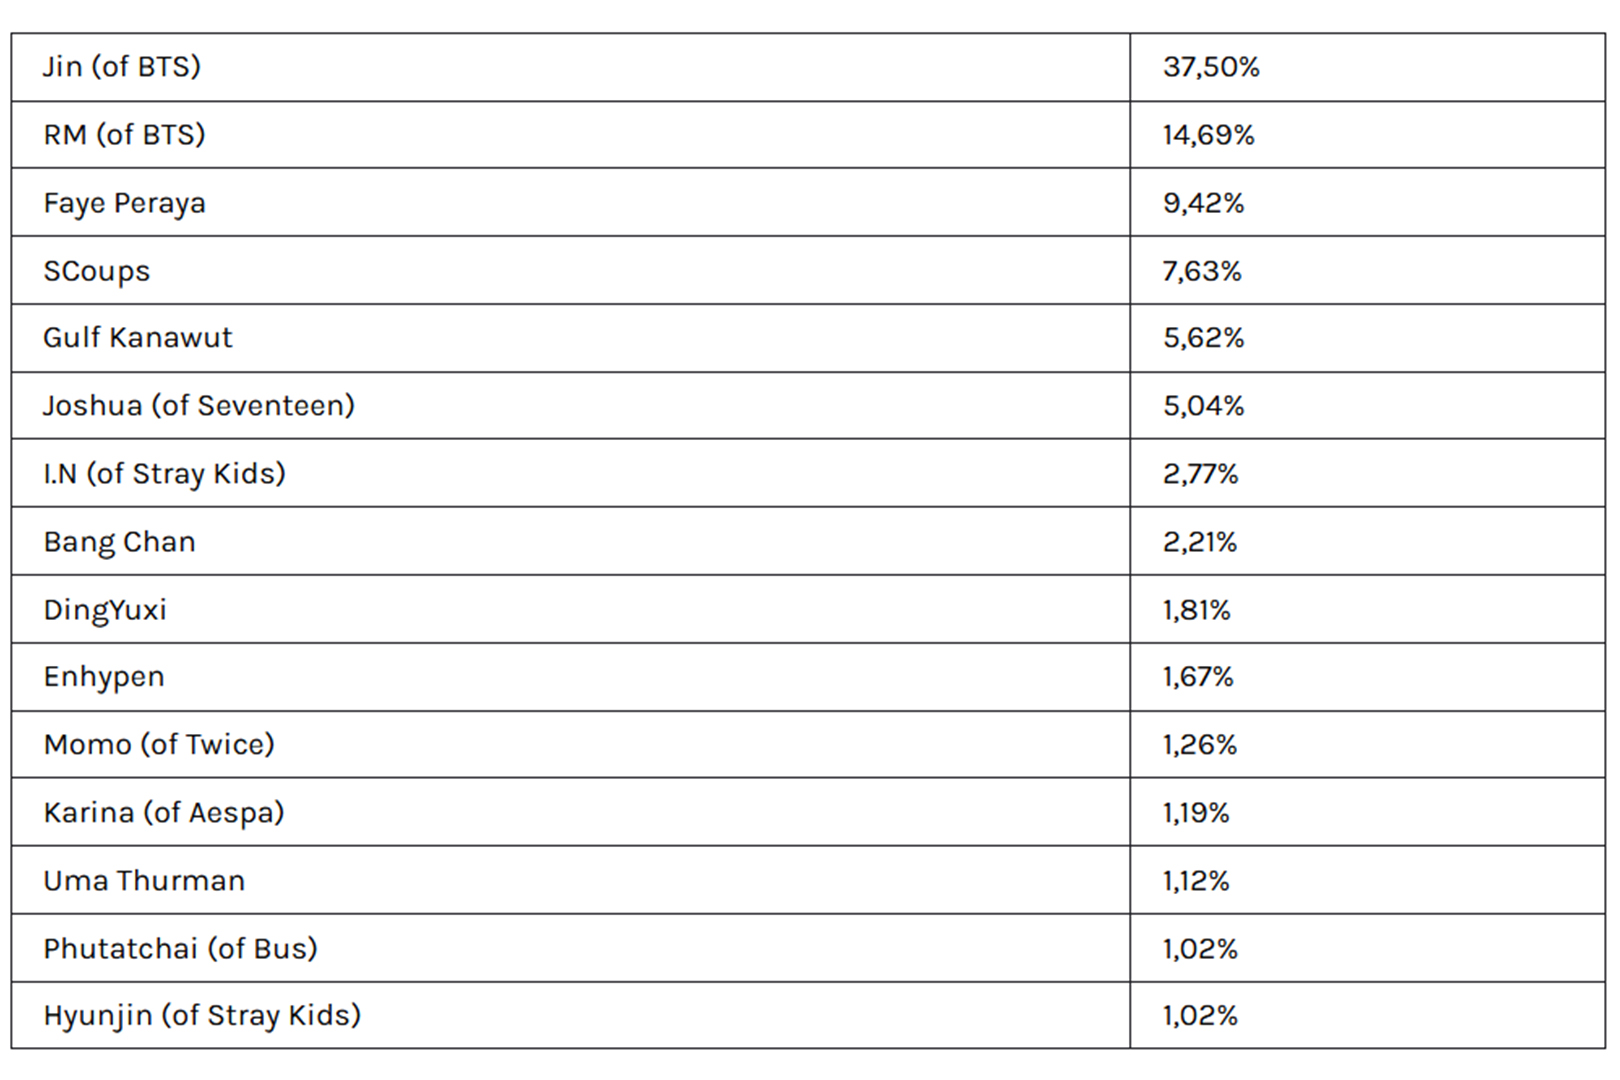Click the Faye Peraya row name

coord(124,203)
